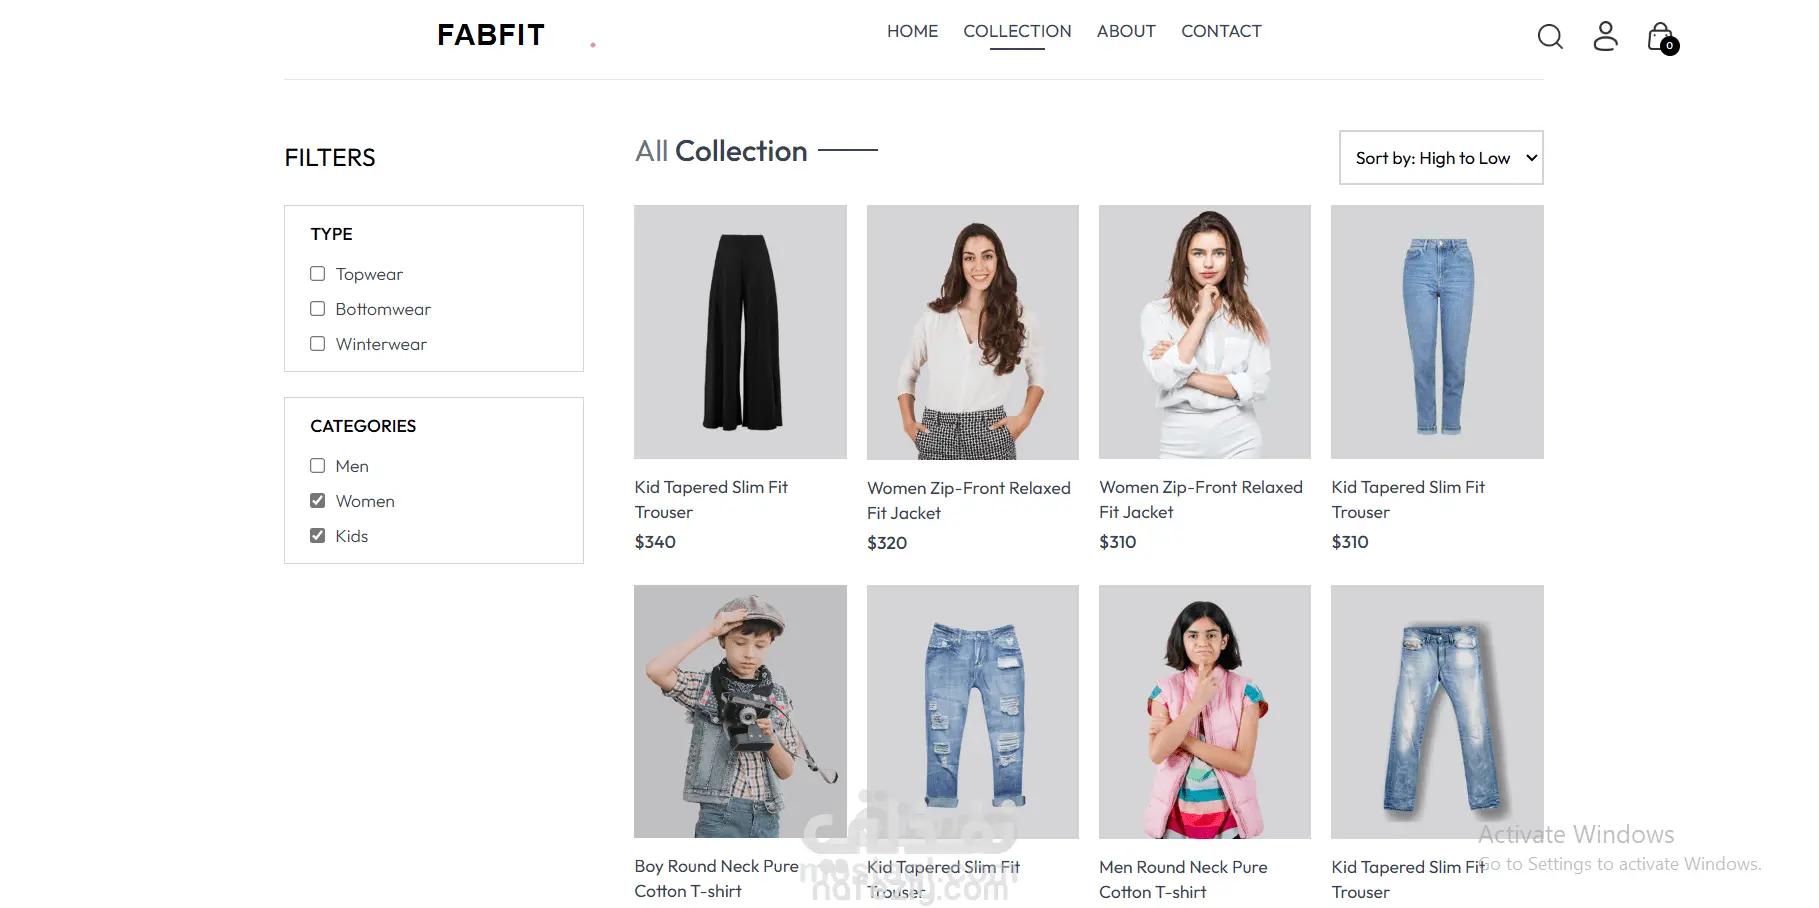
Task: Enable the Bottomwear filter checkbox
Action: click(318, 309)
